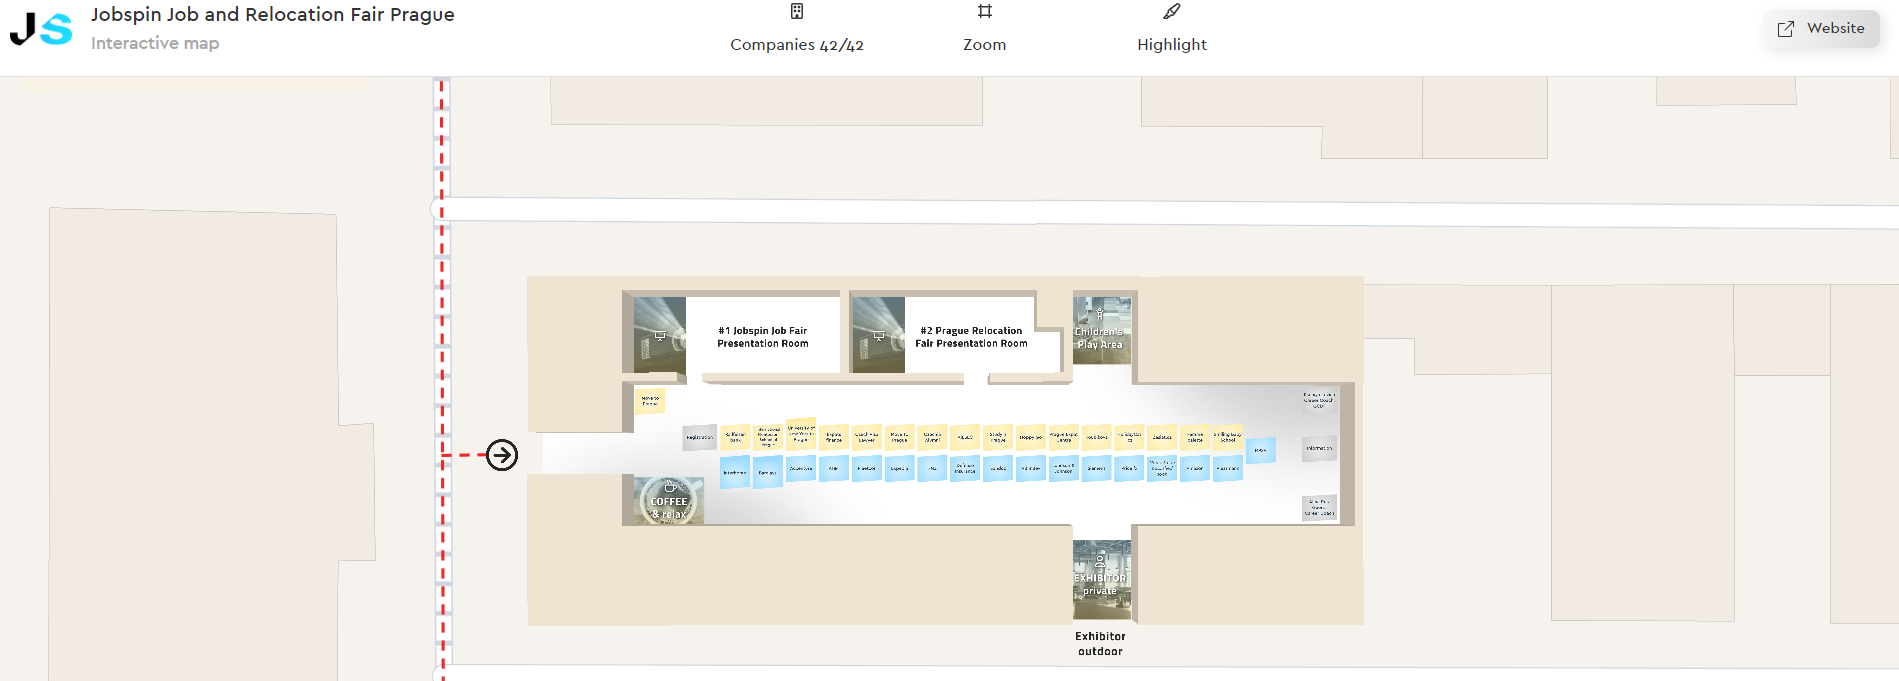Open the Website link button
This screenshot has height=681, width=1899.
(x=1822, y=29)
